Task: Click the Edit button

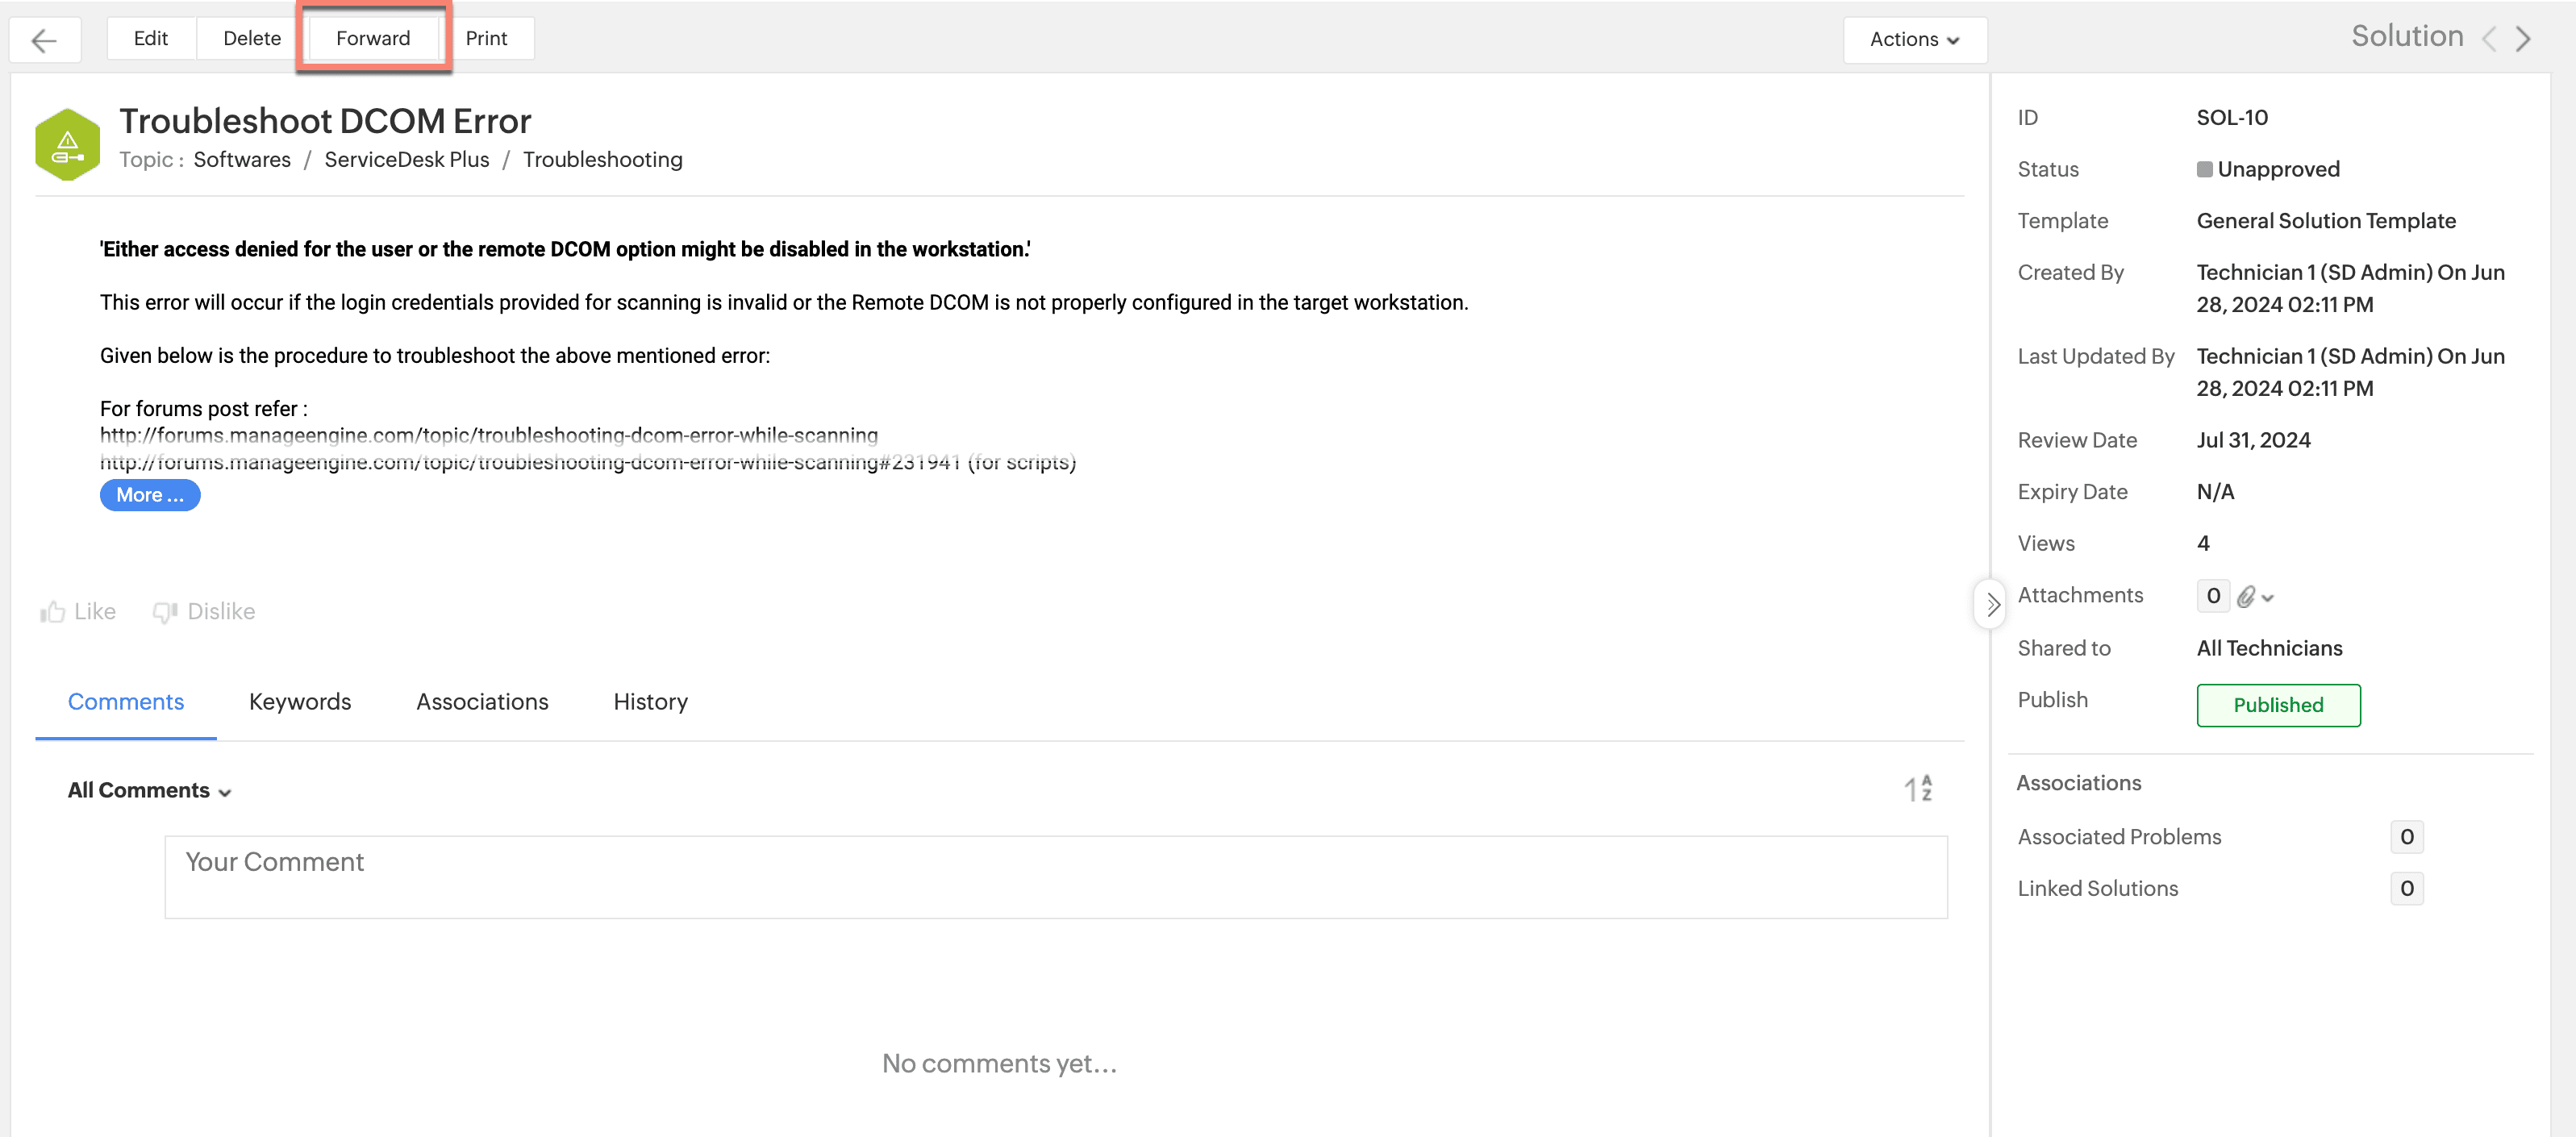Action: tap(151, 39)
